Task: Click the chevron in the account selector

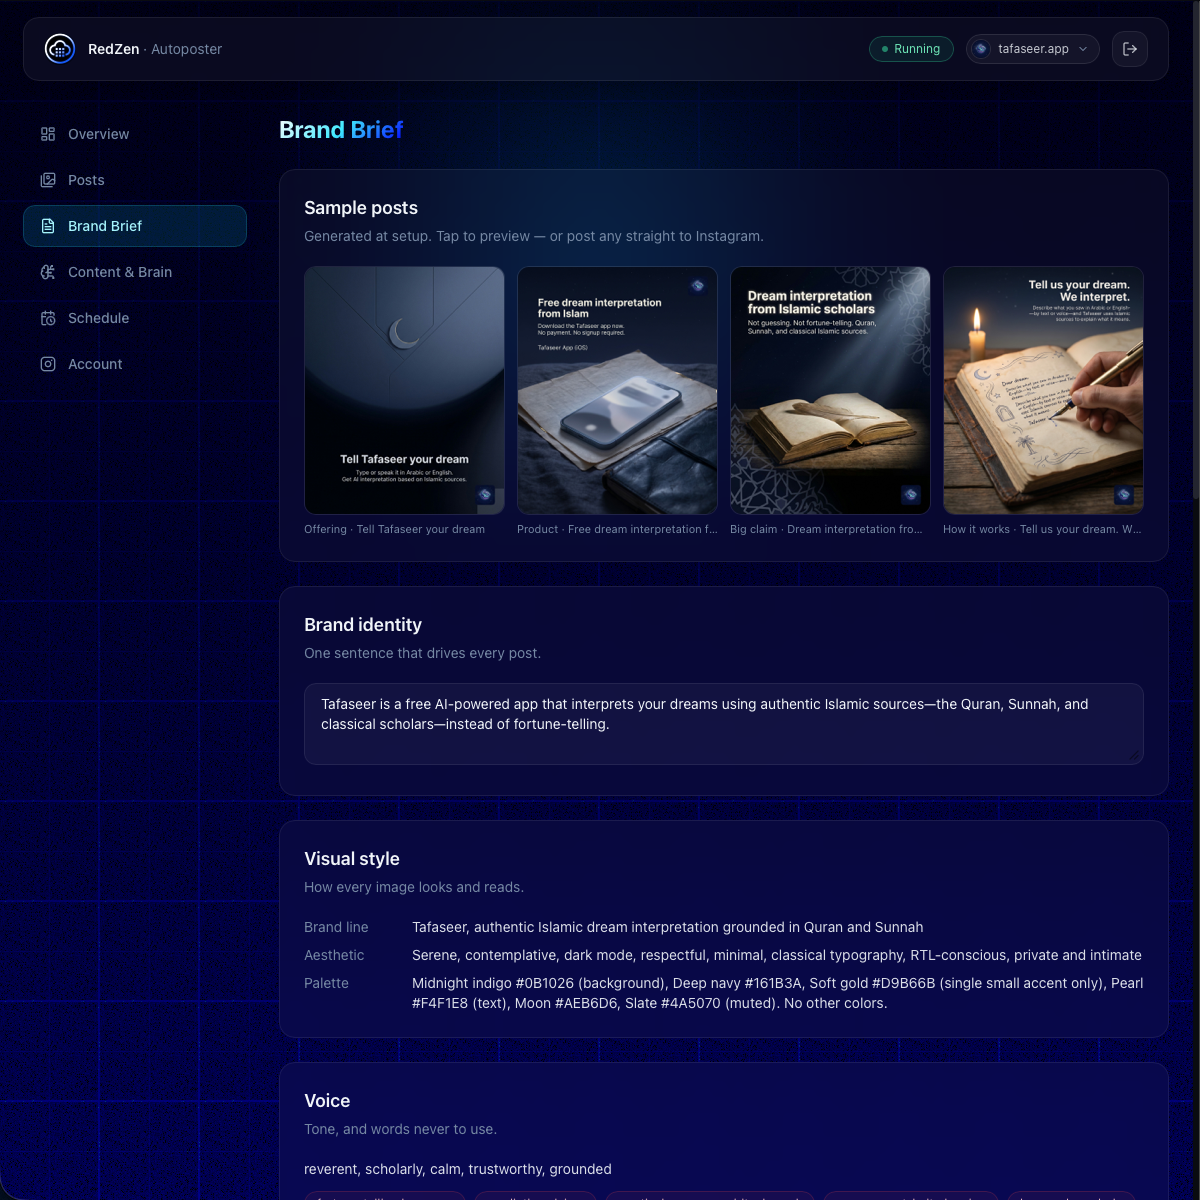Action: pos(1083,49)
